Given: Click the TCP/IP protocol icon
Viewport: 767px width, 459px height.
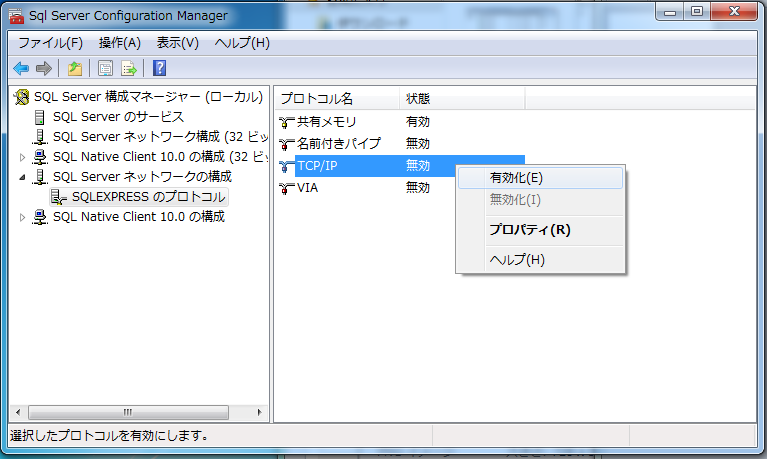Looking at the screenshot, I should click(x=287, y=166).
